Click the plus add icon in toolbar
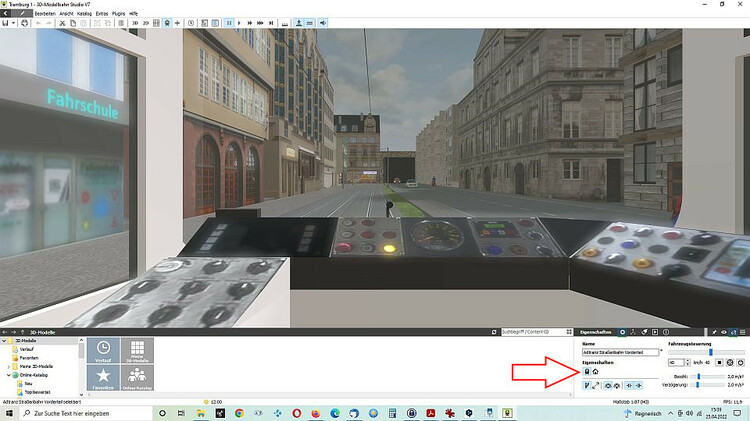Image resolution: width=750 pixels, height=421 pixels. coord(177,23)
